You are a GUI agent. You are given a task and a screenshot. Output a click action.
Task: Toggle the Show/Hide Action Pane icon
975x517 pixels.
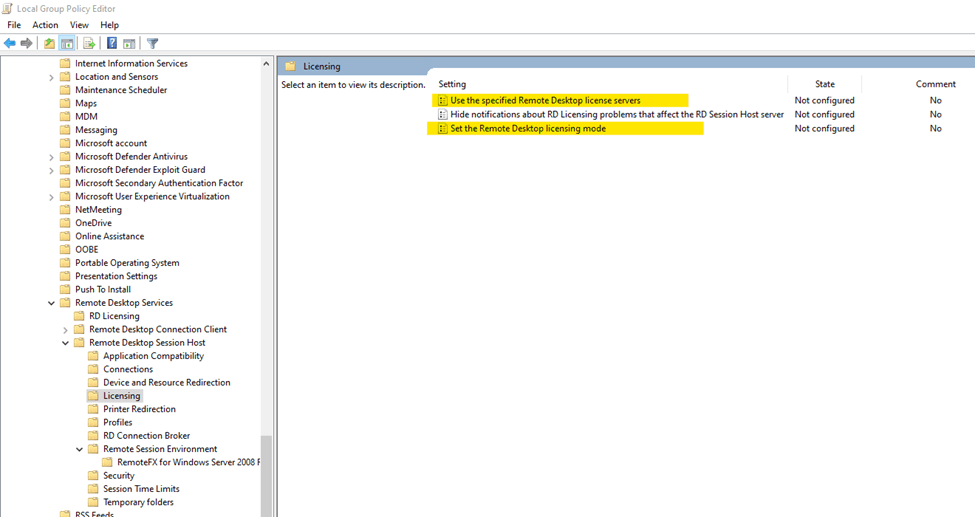pyautogui.click(x=129, y=43)
